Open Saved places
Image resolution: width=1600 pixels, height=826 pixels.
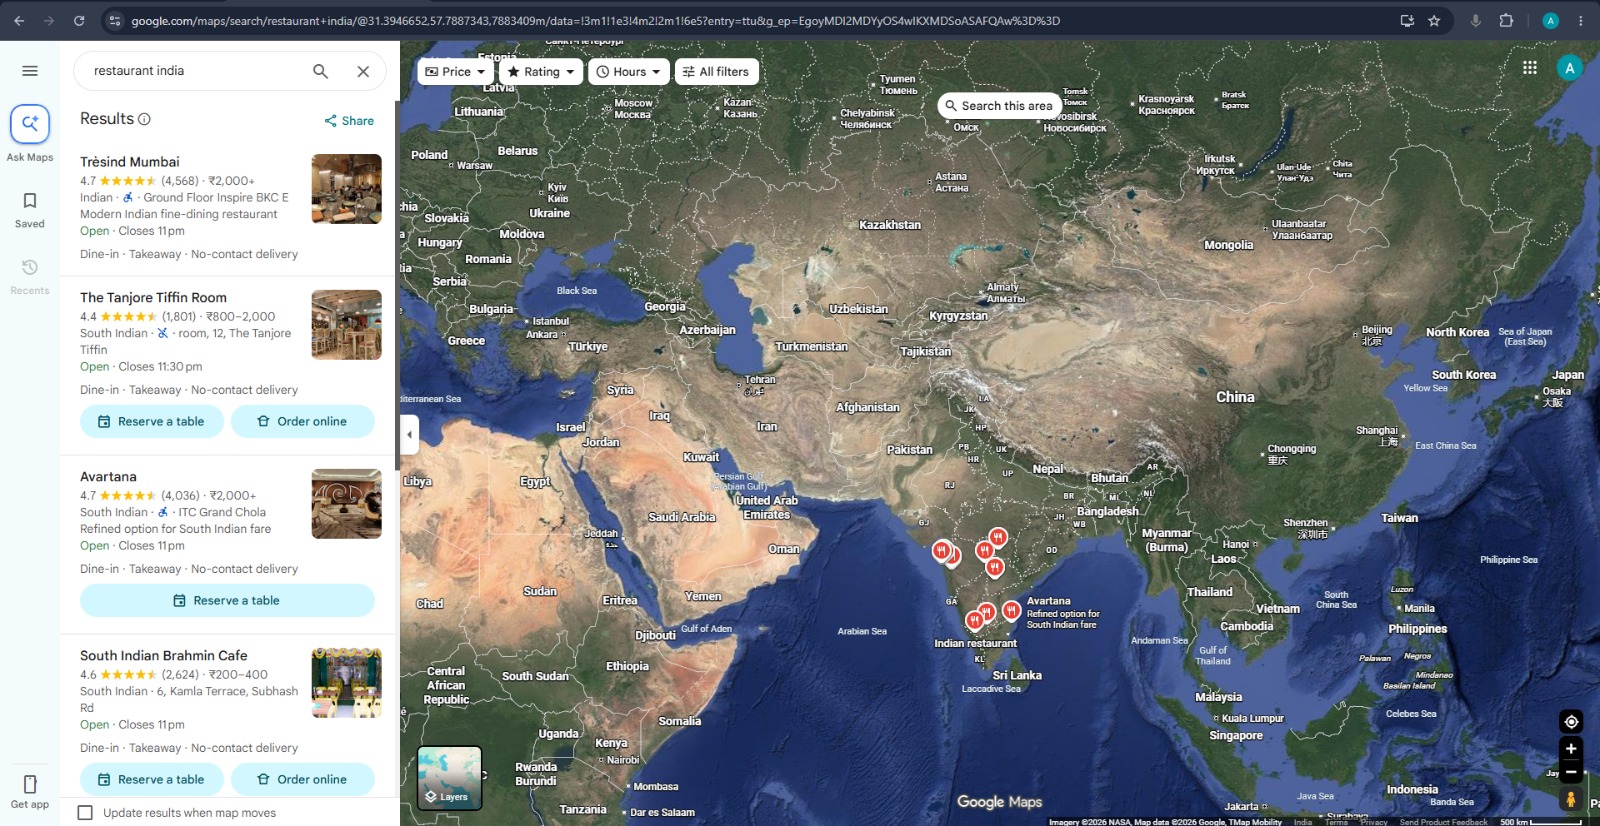tap(30, 209)
